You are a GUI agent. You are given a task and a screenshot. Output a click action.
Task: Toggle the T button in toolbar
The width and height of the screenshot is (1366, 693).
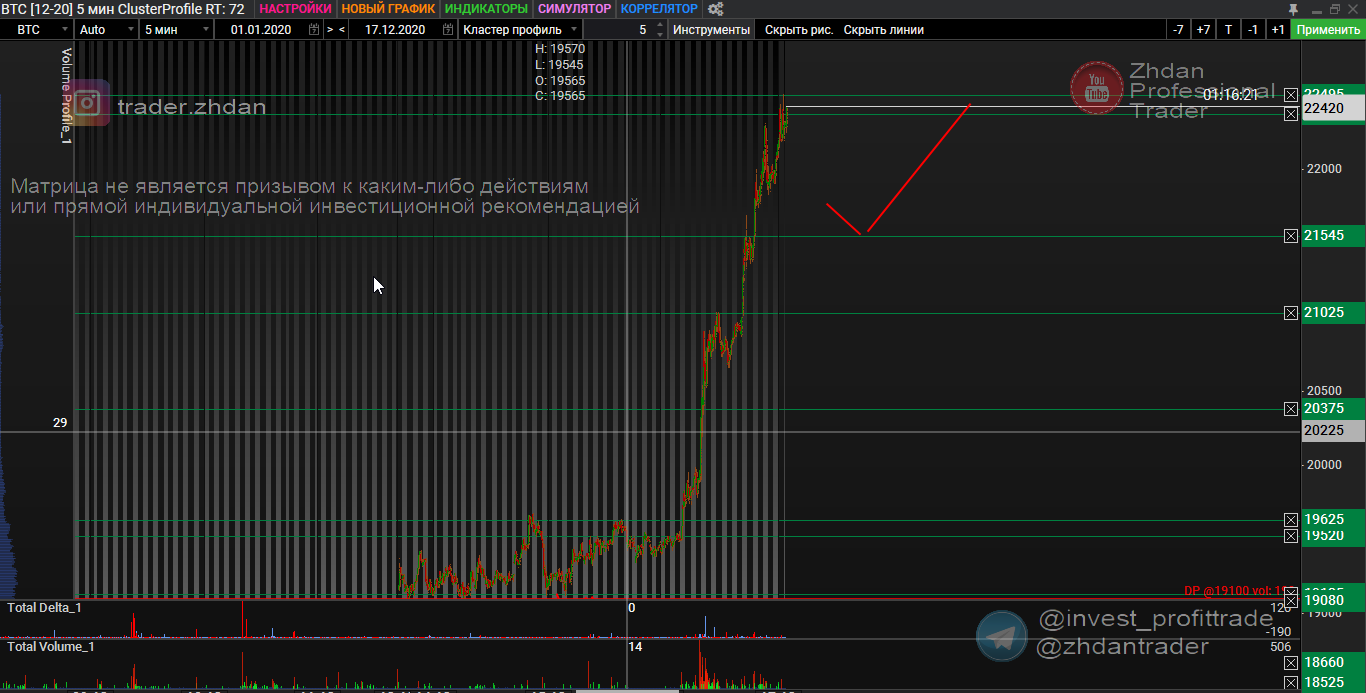coord(1228,30)
